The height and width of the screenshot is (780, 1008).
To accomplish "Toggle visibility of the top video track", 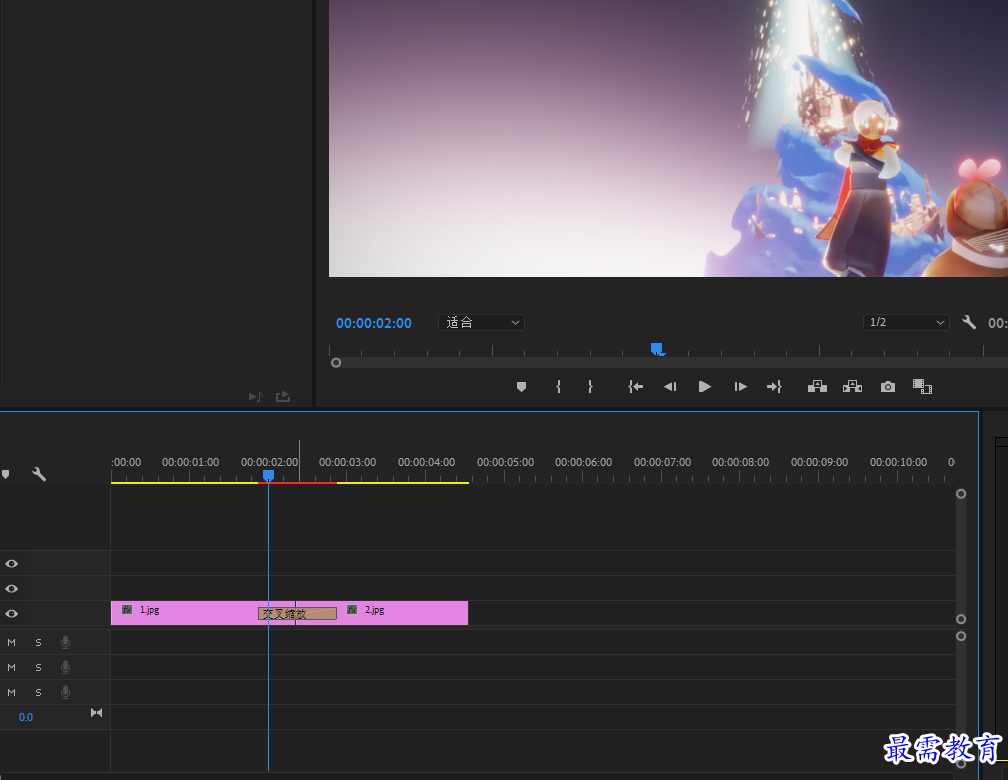I will pyautogui.click(x=12, y=563).
